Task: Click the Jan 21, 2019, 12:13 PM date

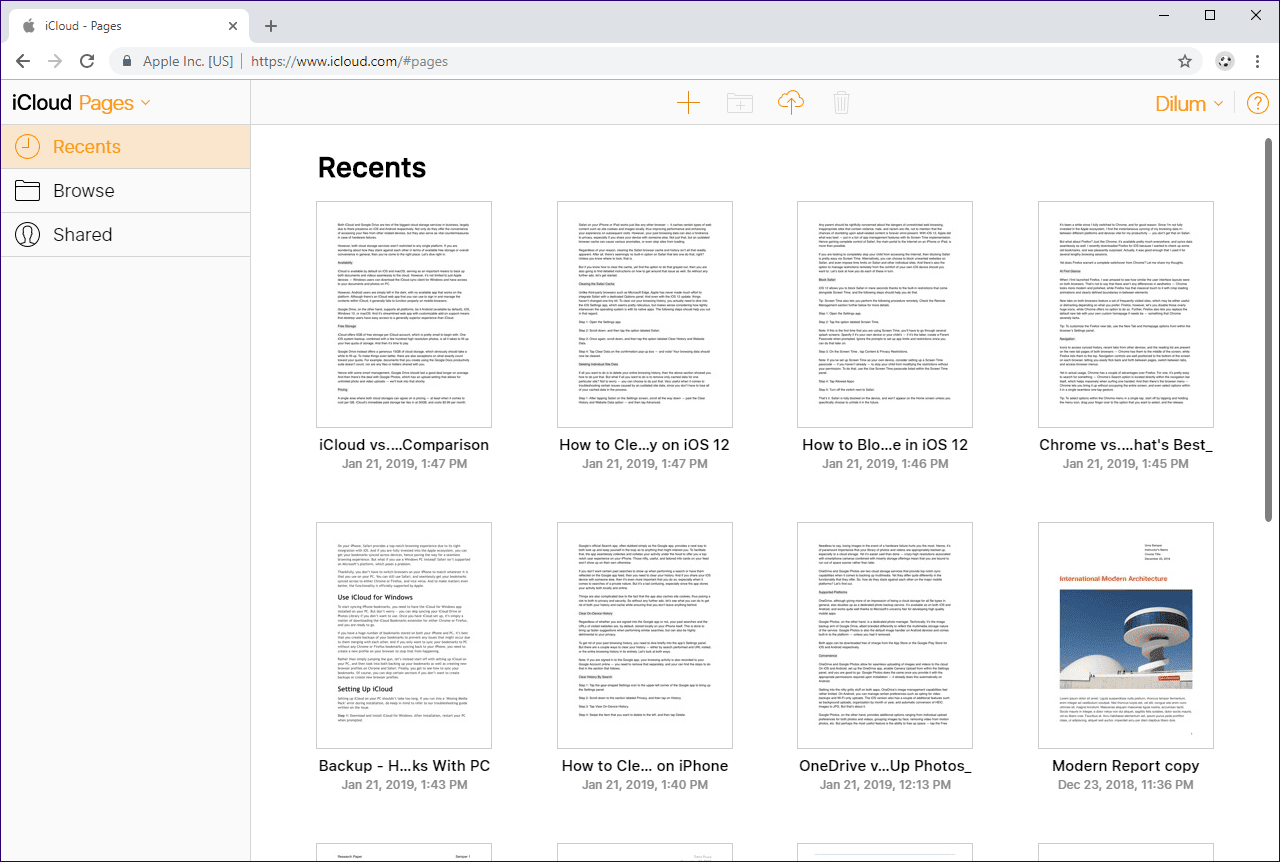Action: (x=885, y=785)
